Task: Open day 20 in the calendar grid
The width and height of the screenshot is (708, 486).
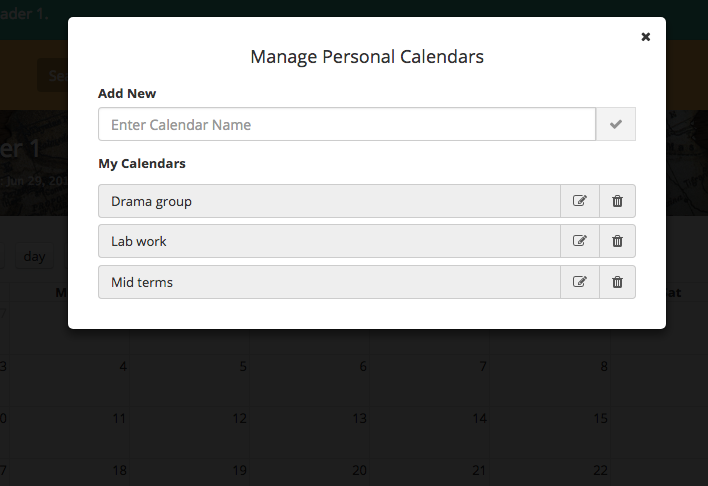Action: (x=359, y=470)
